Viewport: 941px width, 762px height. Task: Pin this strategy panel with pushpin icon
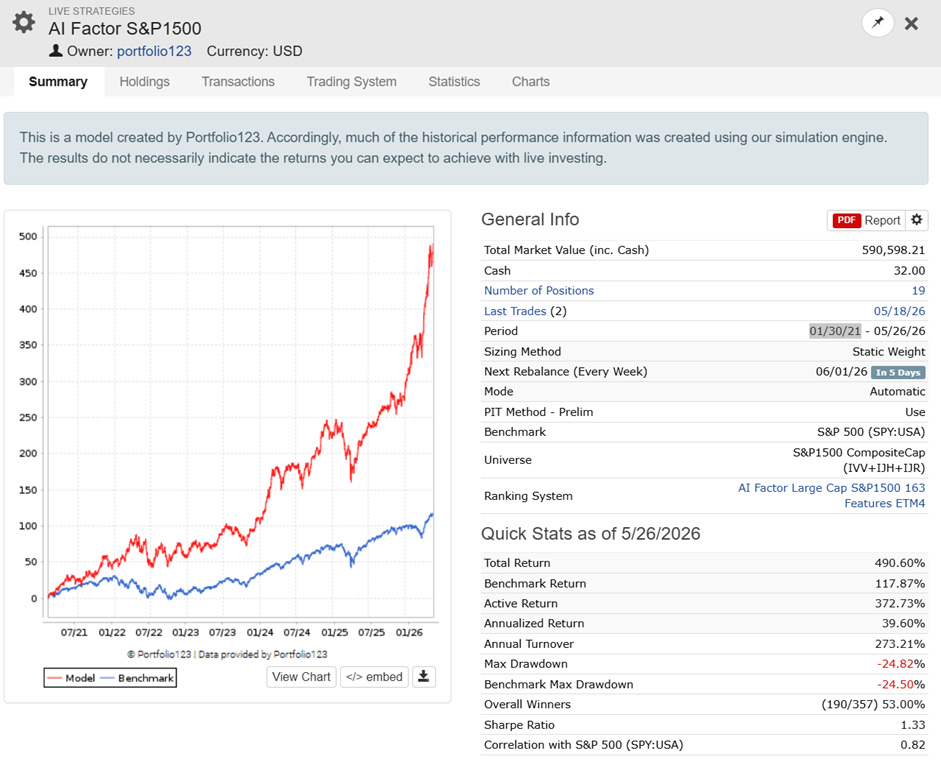pyautogui.click(x=878, y=23)
